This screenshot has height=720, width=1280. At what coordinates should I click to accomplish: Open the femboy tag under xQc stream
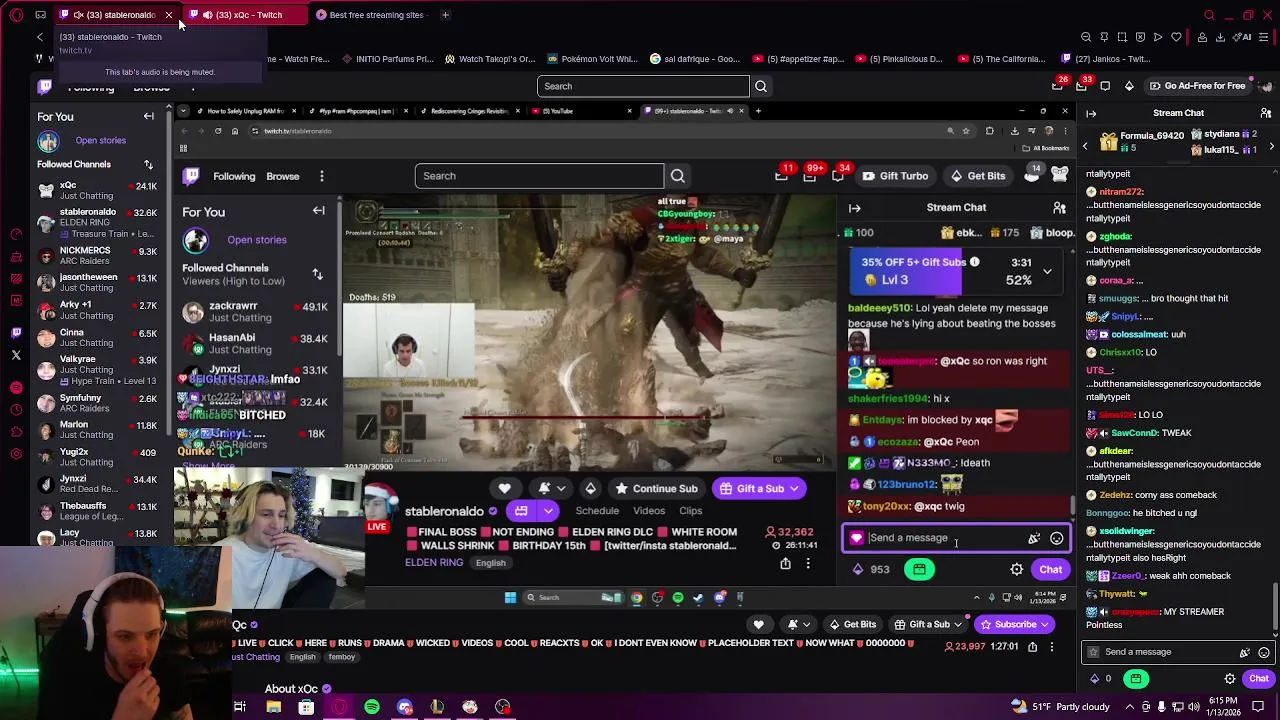click(x=342, y=657)
